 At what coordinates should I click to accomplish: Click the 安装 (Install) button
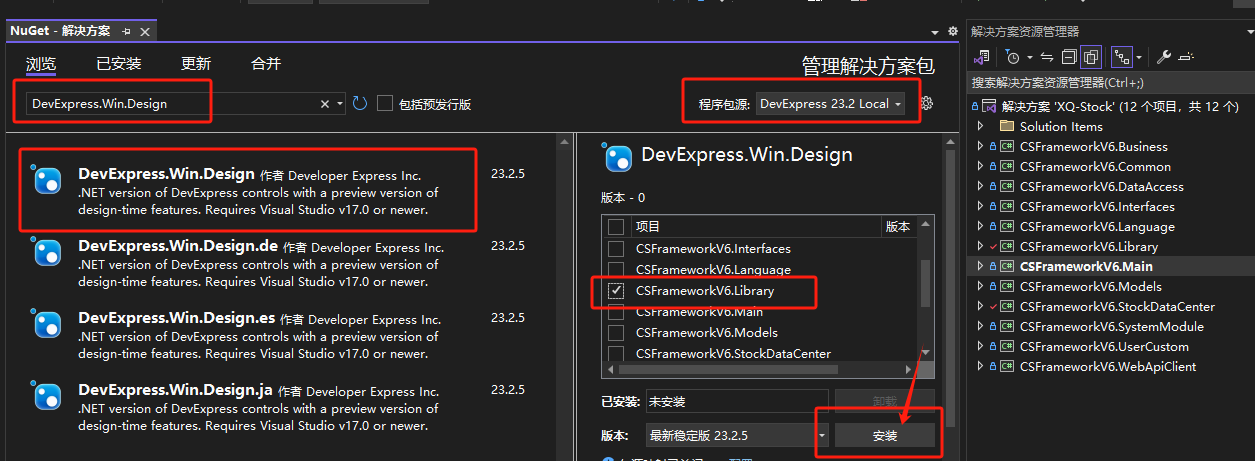[x=885, y=435]
